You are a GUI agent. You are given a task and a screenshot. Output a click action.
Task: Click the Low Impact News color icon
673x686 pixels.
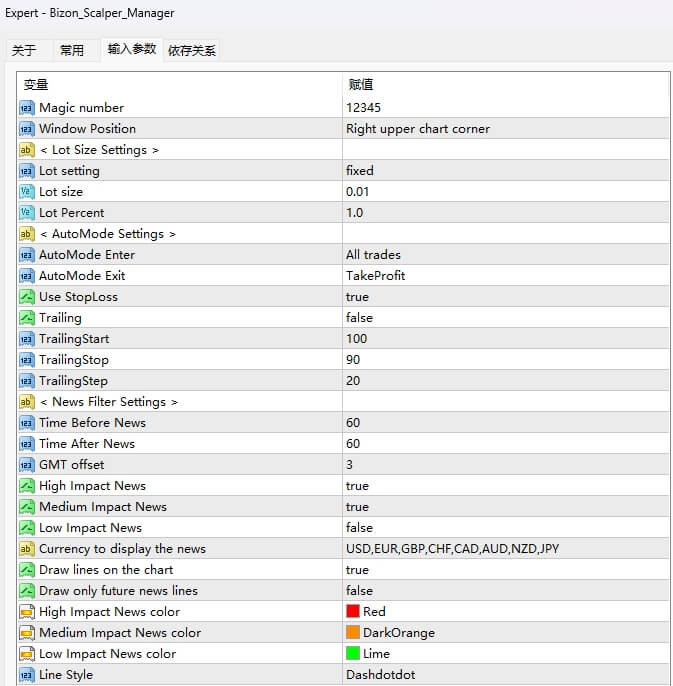(27, 654)
